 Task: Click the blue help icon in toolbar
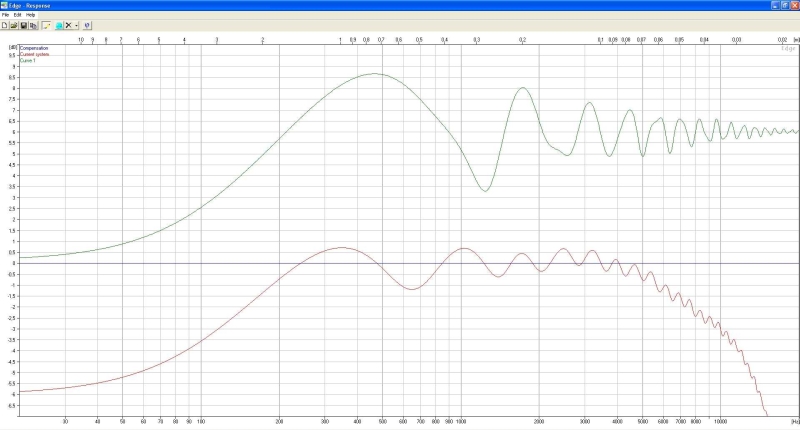[88, 25]
